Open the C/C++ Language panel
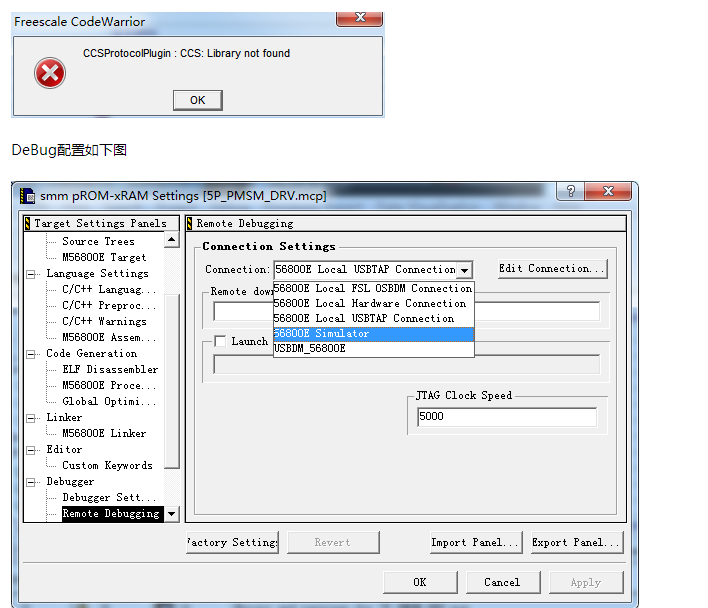Image resolution: width=708 pixels, height=608 pixels. click(109, 289)
